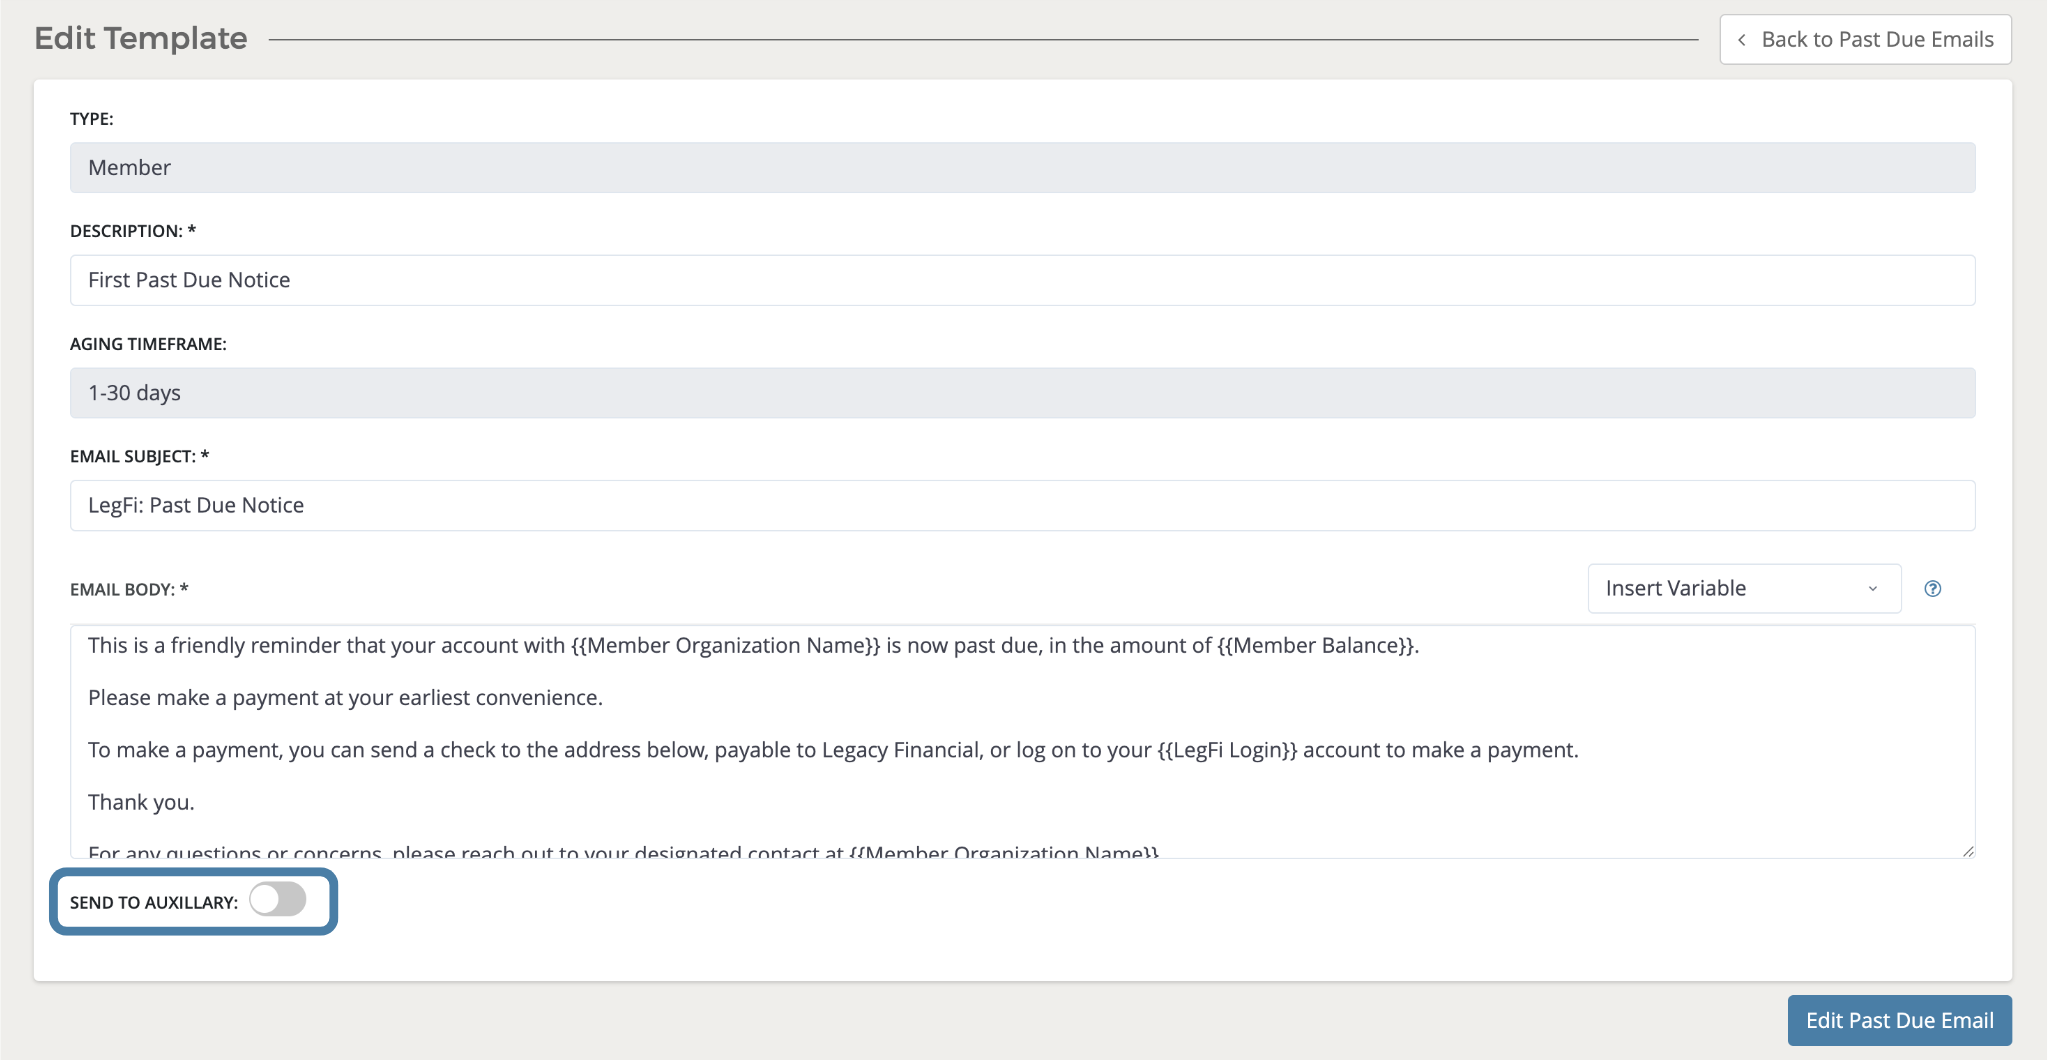Viewport: 2048px width, 1060px height.
Task: Click the back chevron icon
Action: [1742, 40]
